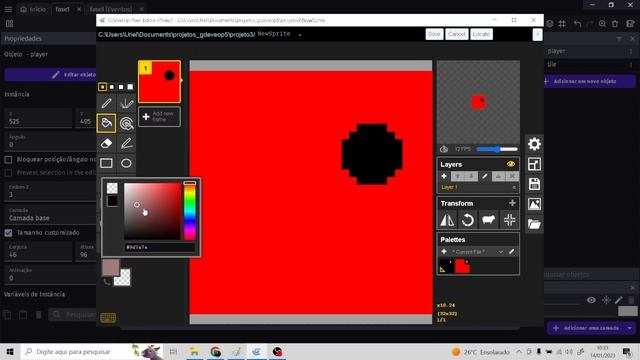The width and height of the screenshot is (640, 360).
Task: Select largest pen size option
Action: click(130, 87)
